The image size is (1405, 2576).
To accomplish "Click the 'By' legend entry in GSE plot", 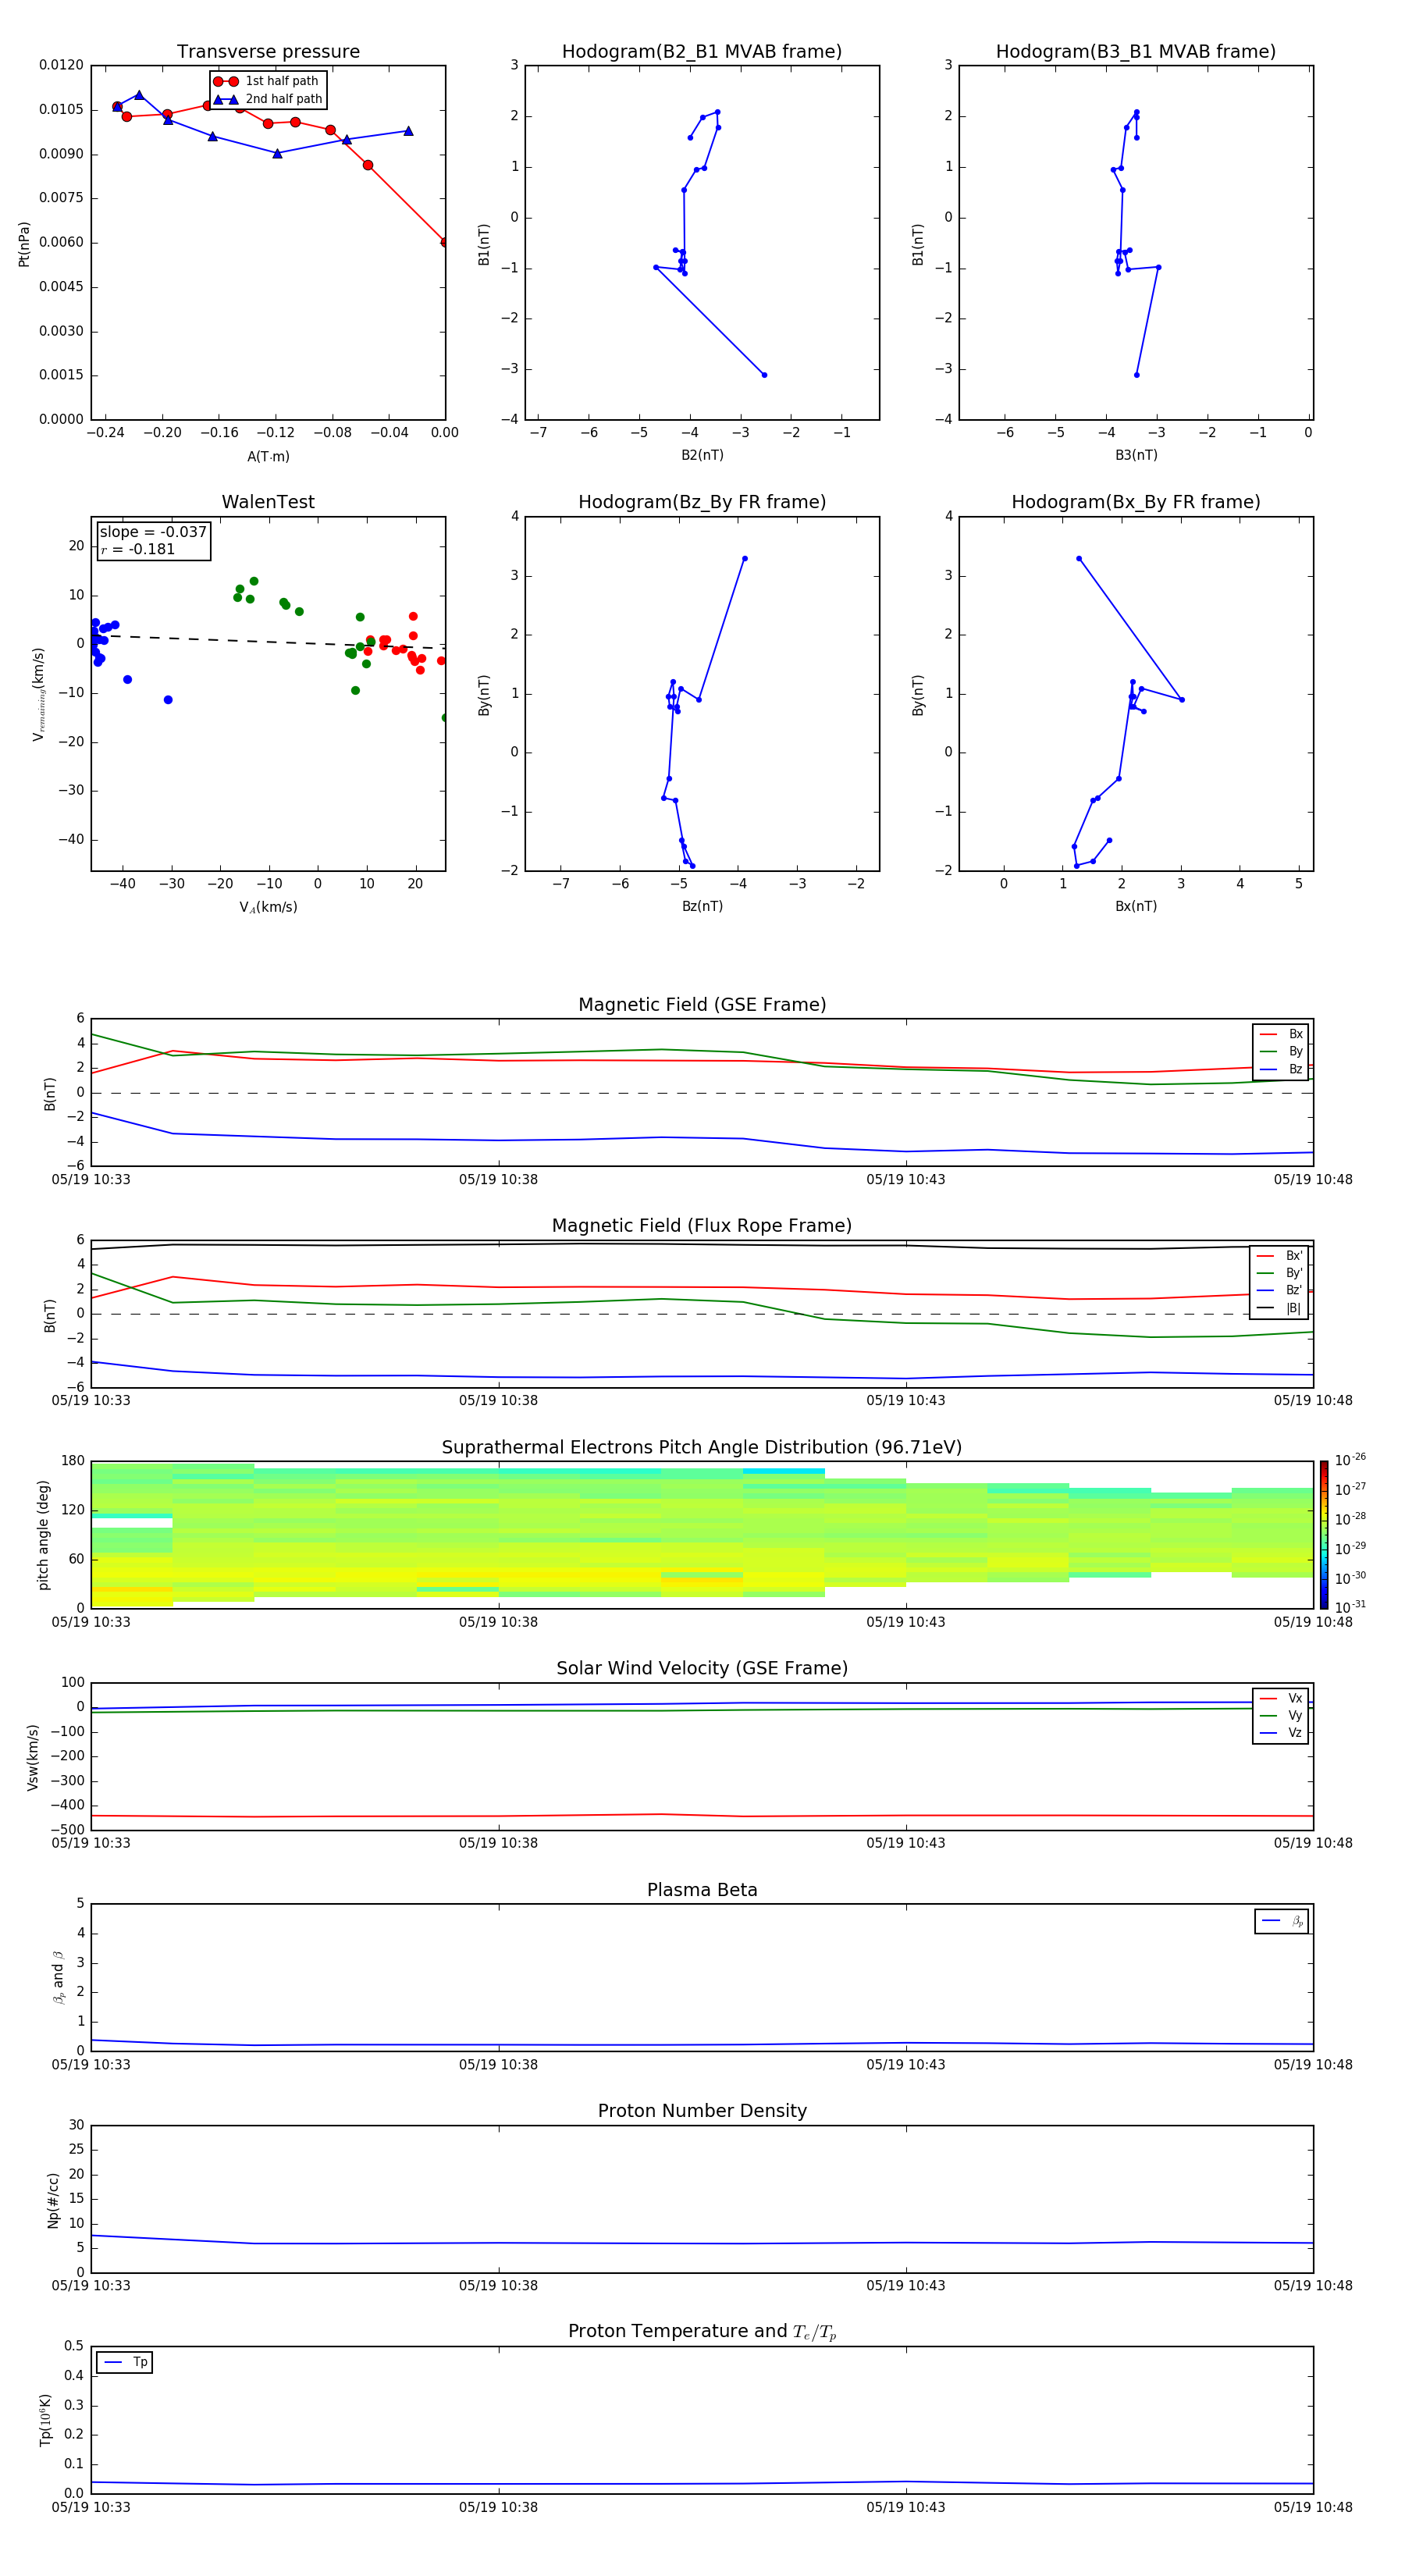I will point(1281,1051).
